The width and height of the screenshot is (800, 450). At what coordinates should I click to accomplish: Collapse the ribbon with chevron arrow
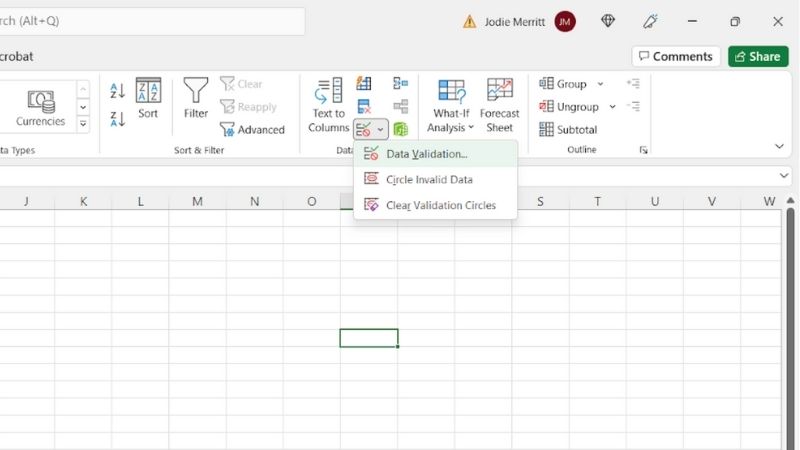click(779, 147)
